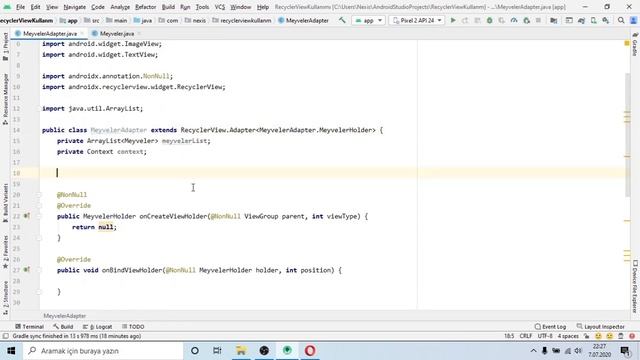The height and width of the screenshot is (360, 640).
Task: Change UTF-8 file encoding in status bar
Action: point(545,336)
